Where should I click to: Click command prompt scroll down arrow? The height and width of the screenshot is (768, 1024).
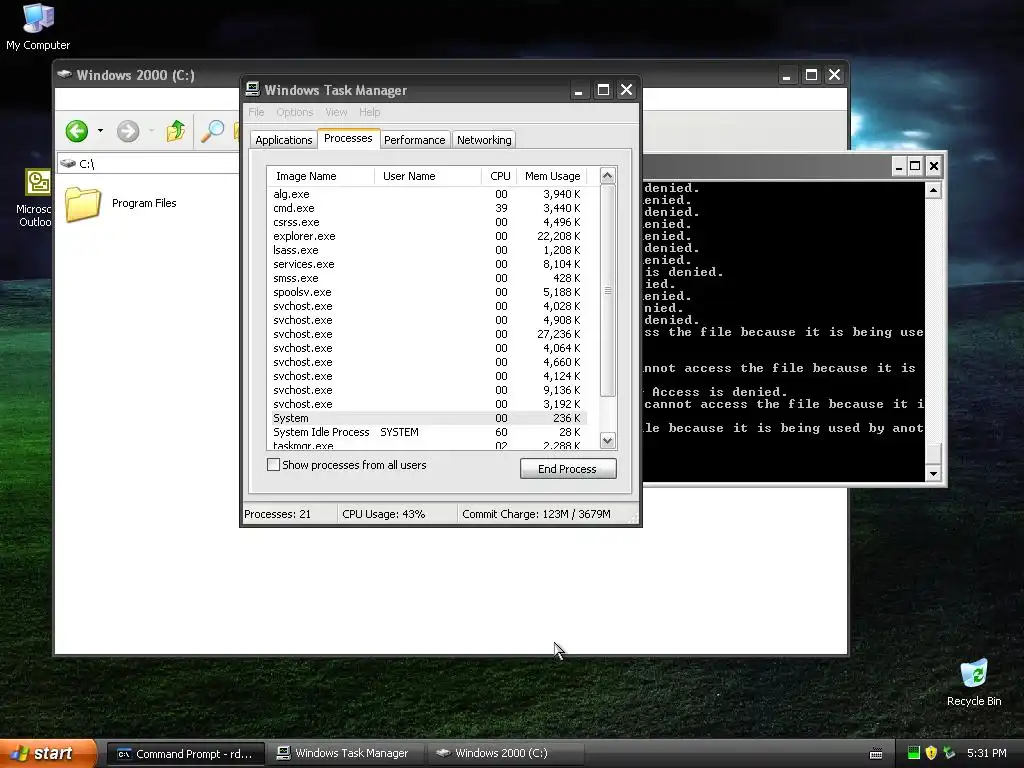click(933, 473)
